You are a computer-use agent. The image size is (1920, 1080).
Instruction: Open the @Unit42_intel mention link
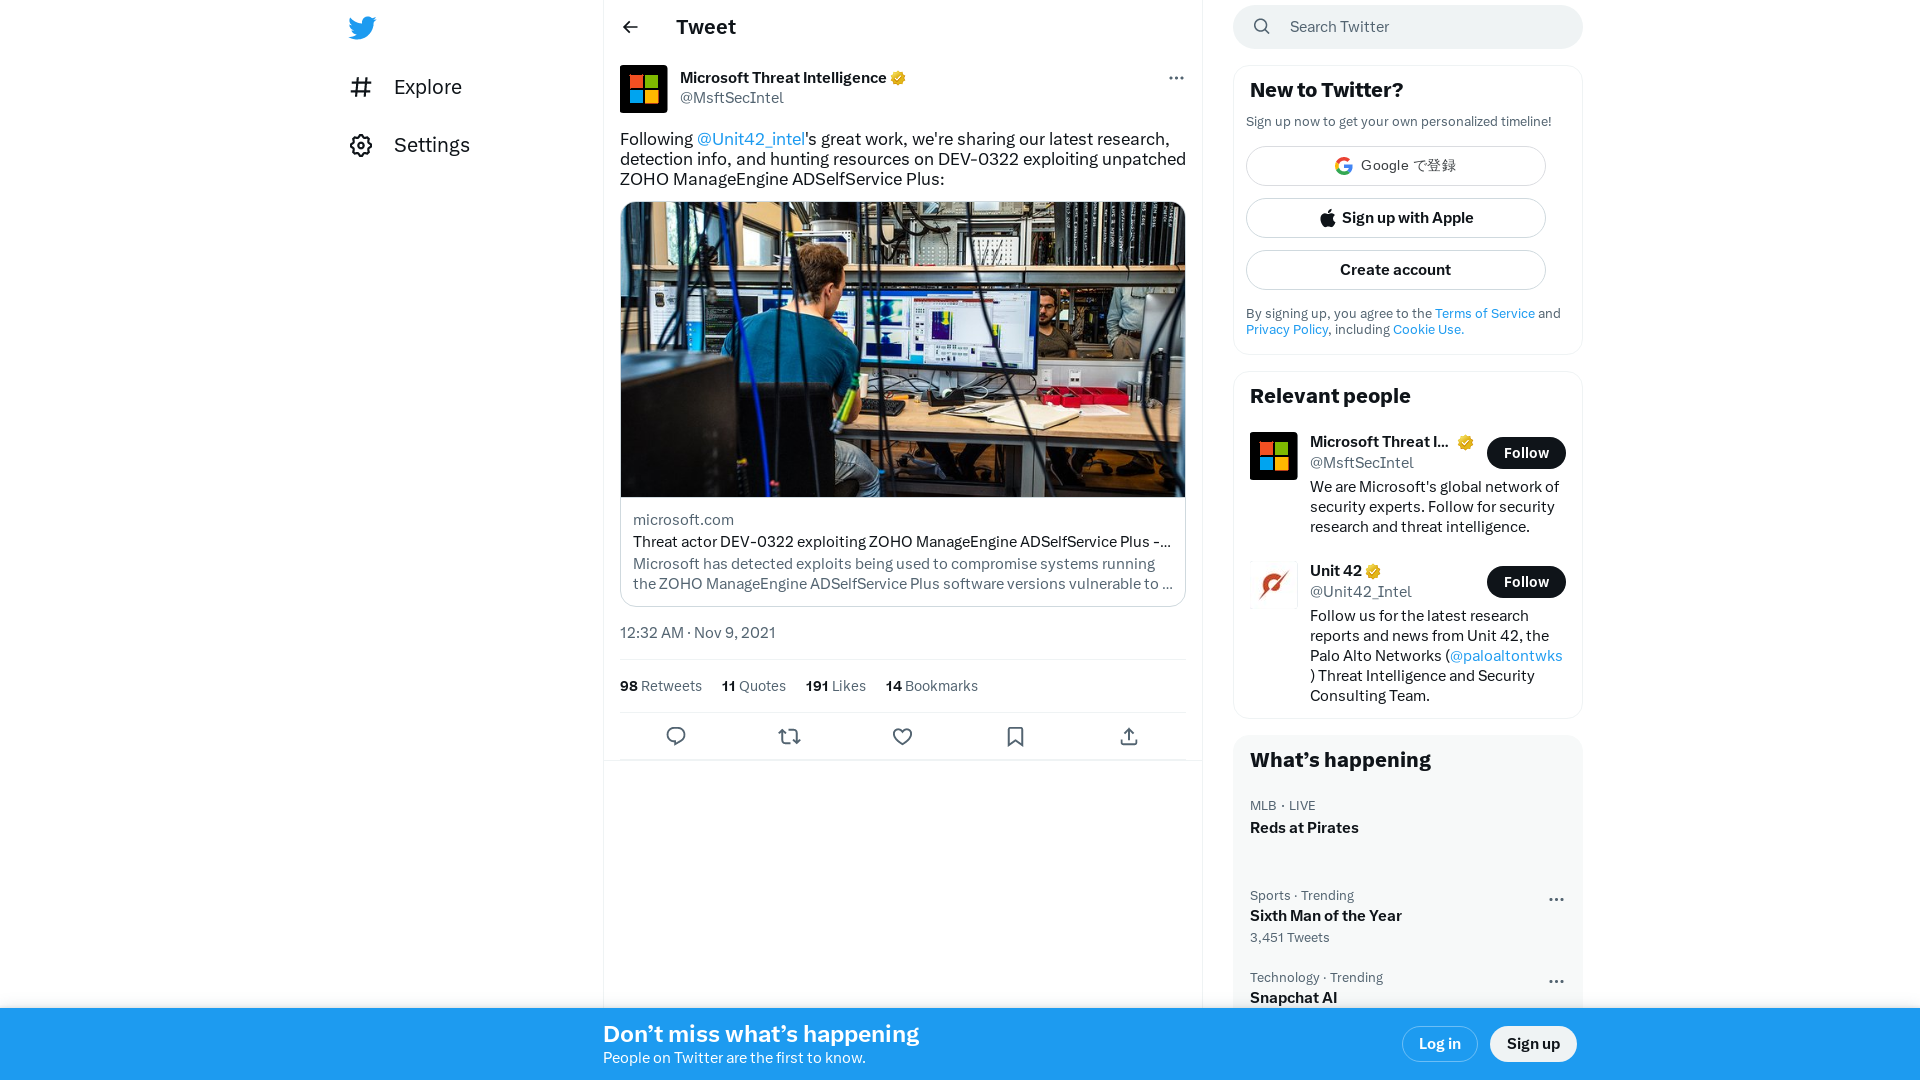coord(751,139)
